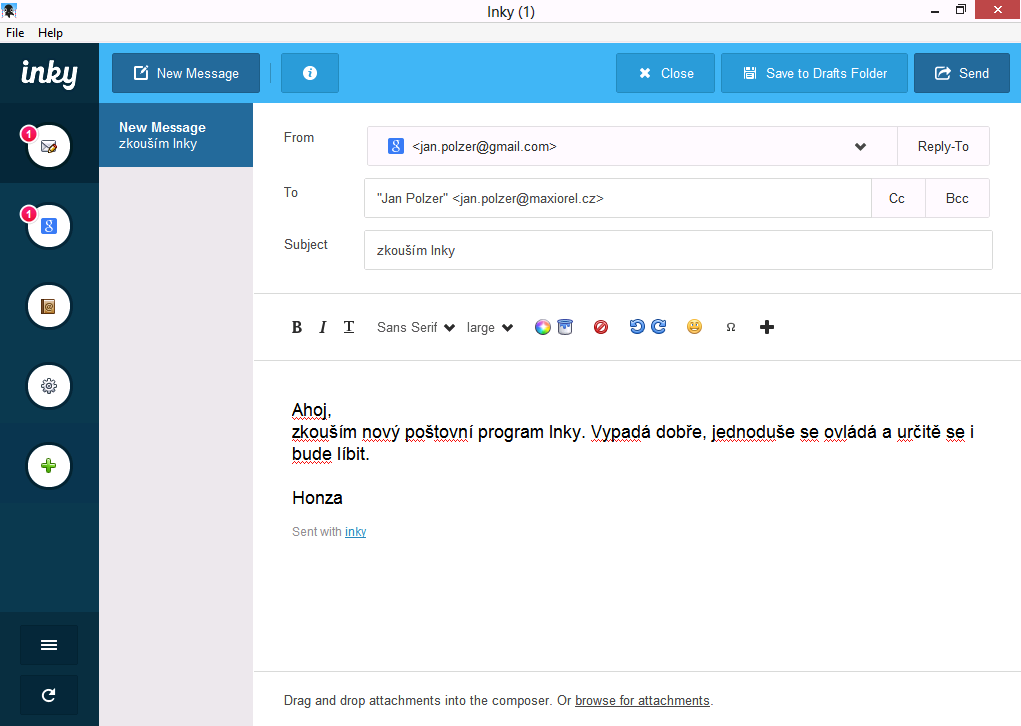
Task: Add a new account with green plus
Action: pyautogui.click(x=49, y=466)
